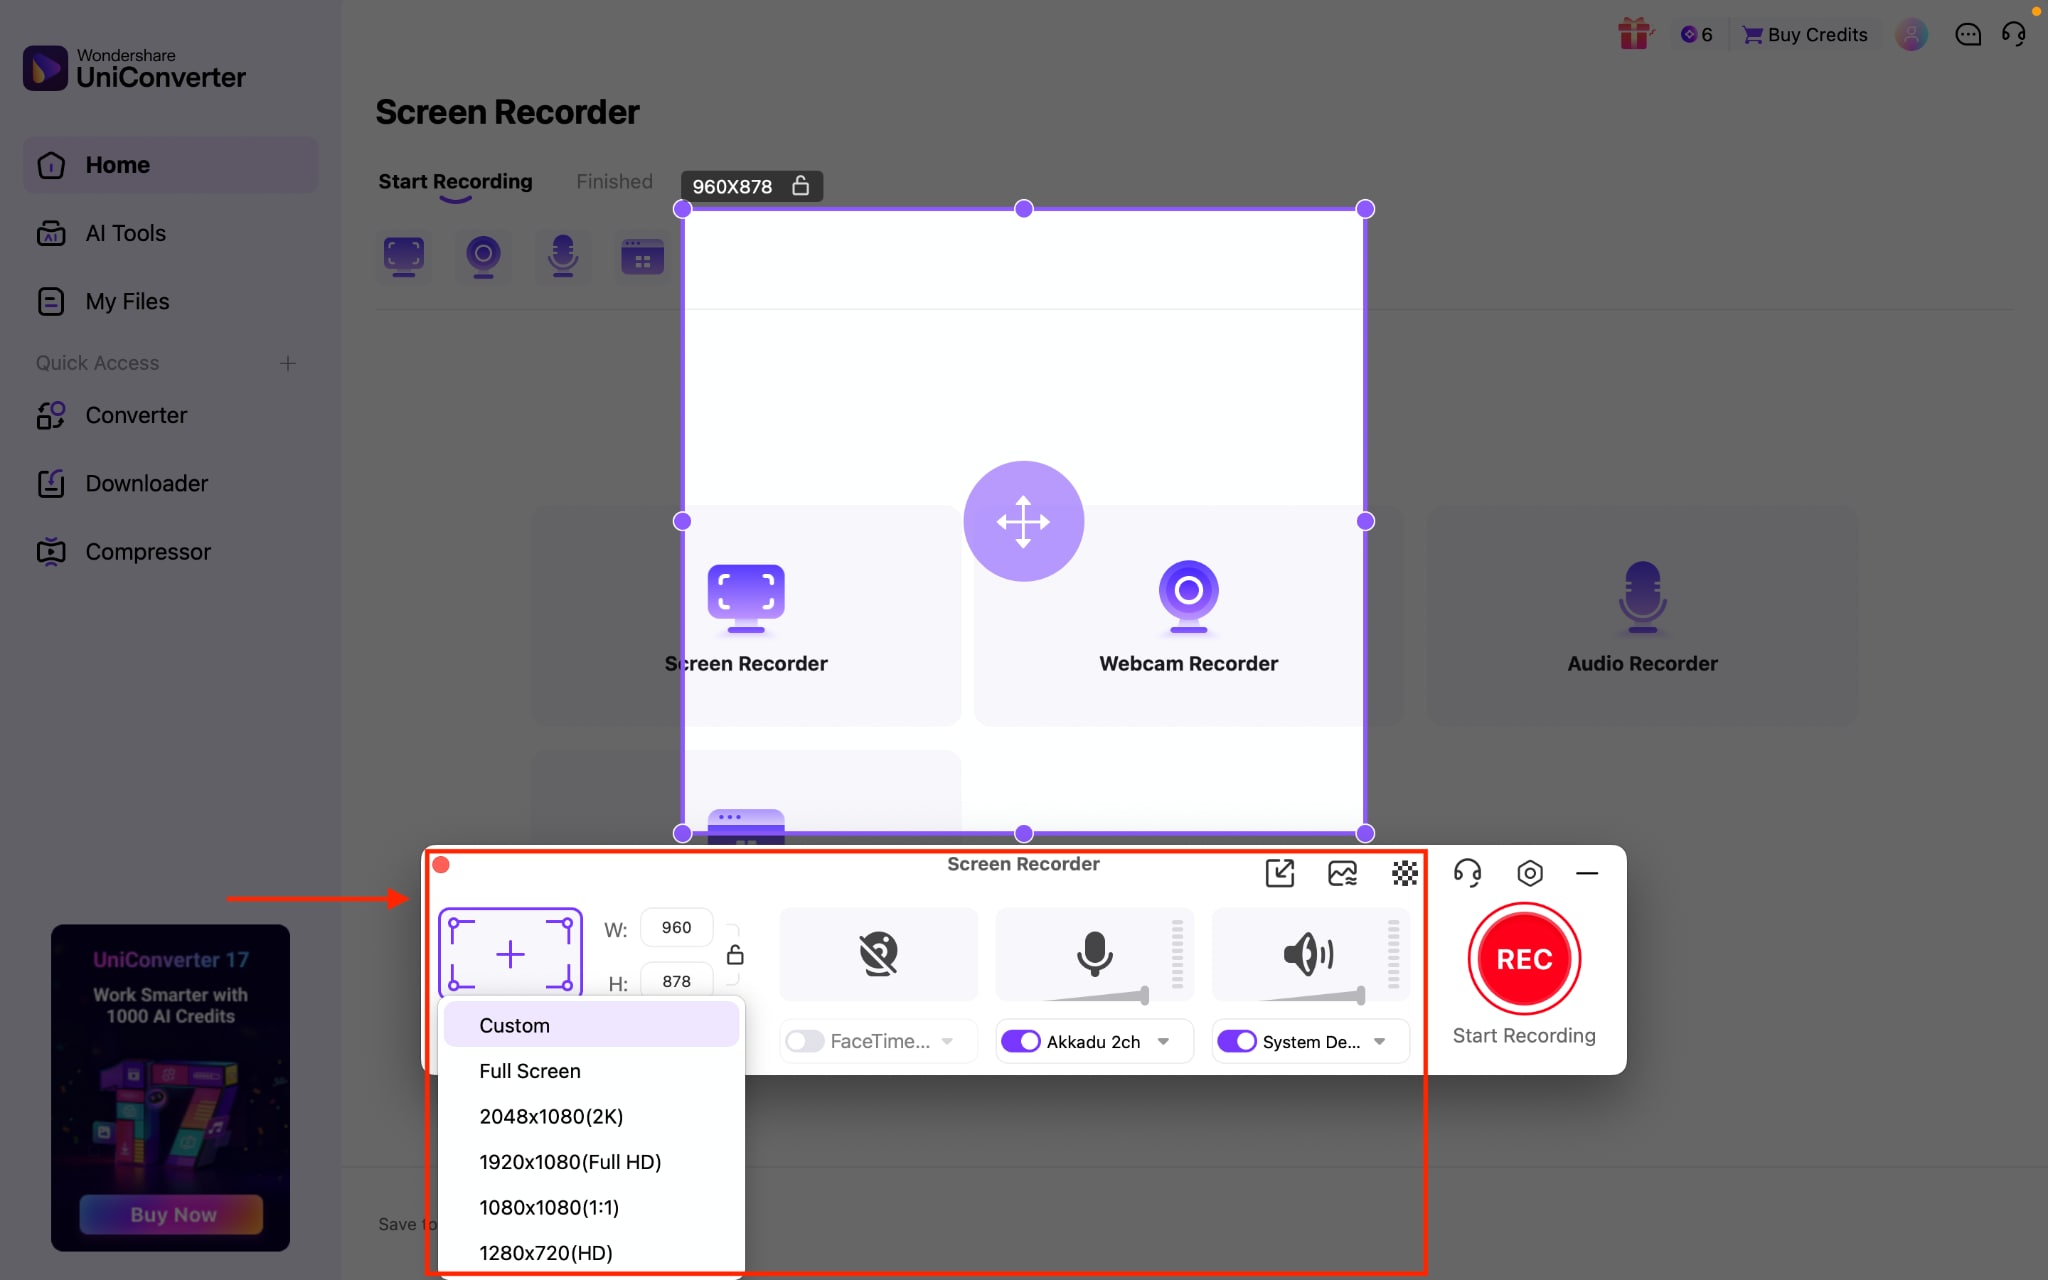This screenshot has width=2048, height=1280.
Task: Go to Home in the sidebar
Action: tap(170, 165)
